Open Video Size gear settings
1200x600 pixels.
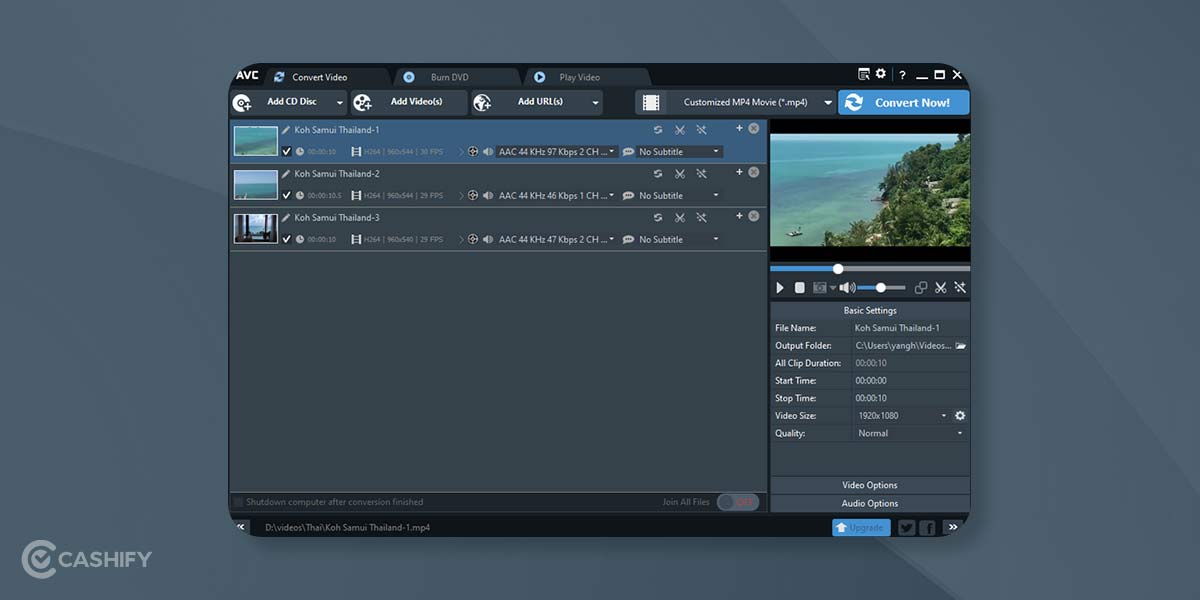pyautogui.click(x=959, y=415)
